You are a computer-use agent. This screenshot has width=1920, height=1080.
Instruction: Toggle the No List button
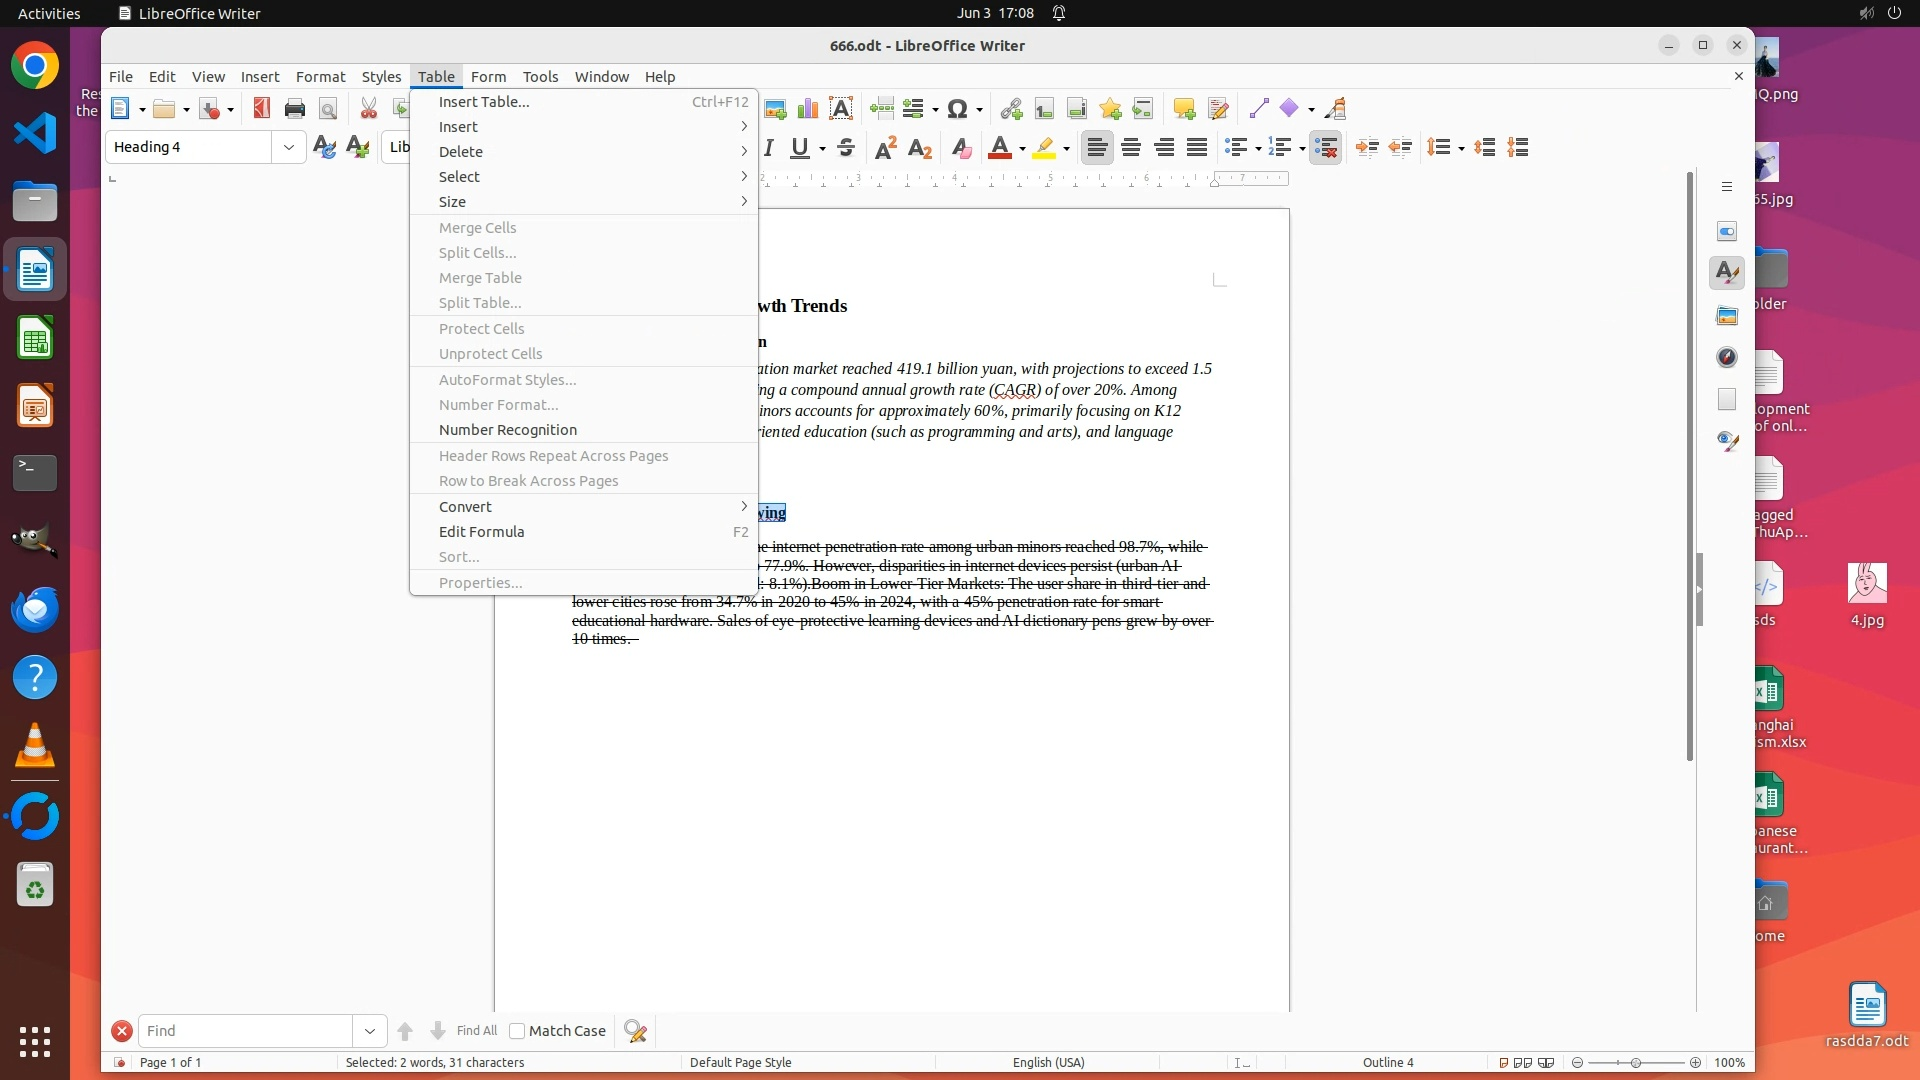click(1326, 148)
